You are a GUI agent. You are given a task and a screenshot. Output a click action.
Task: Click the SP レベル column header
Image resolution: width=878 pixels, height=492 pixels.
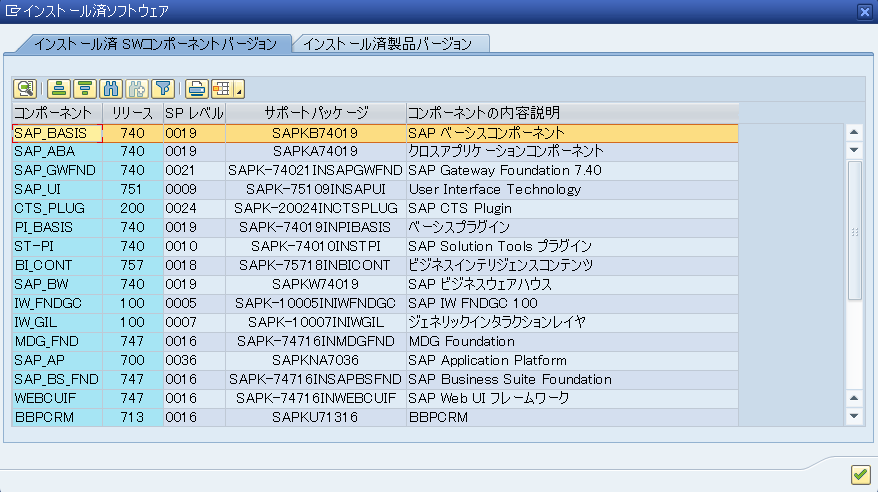[194, 113]
